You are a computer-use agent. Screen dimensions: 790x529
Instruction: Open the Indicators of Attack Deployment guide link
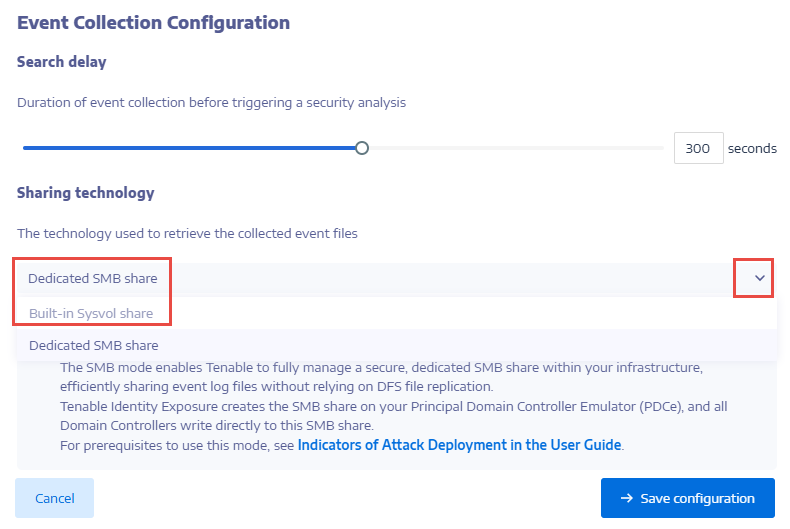459,444
